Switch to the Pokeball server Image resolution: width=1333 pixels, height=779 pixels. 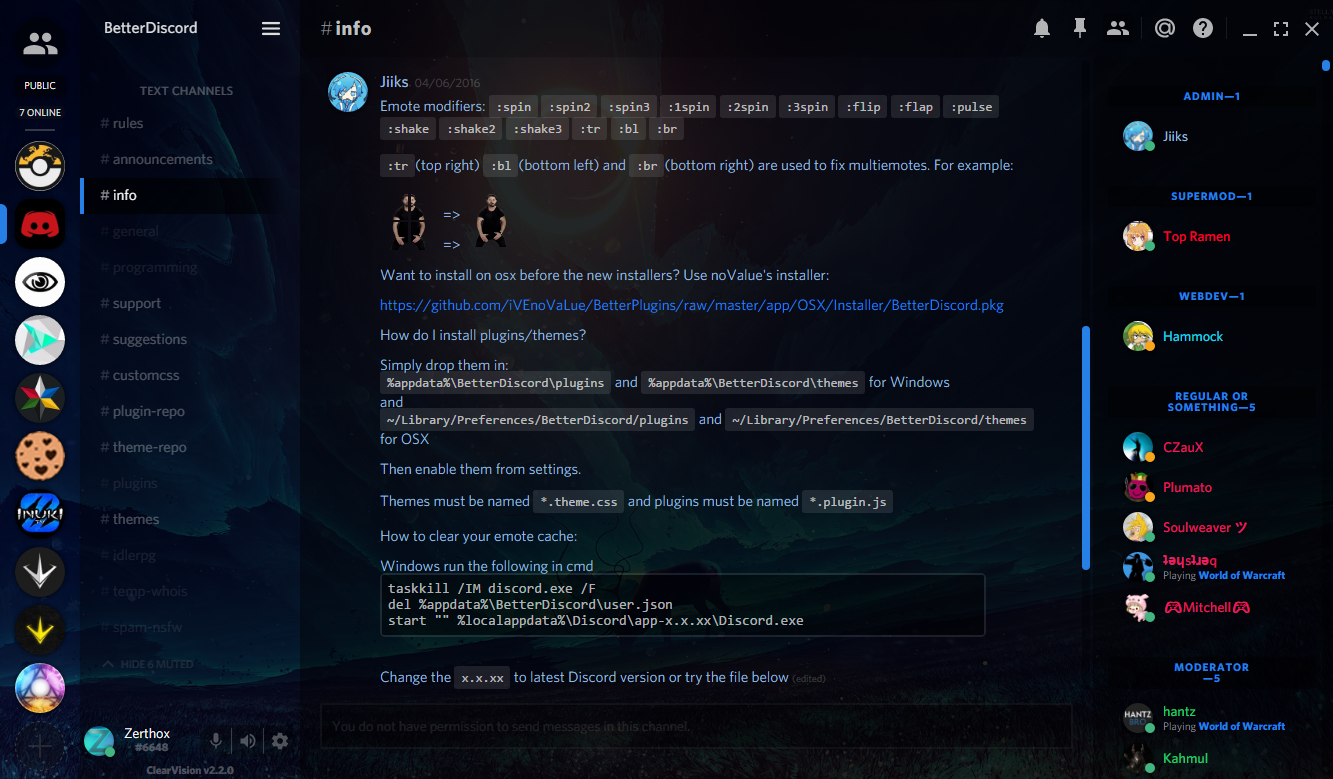coord(40,166)
